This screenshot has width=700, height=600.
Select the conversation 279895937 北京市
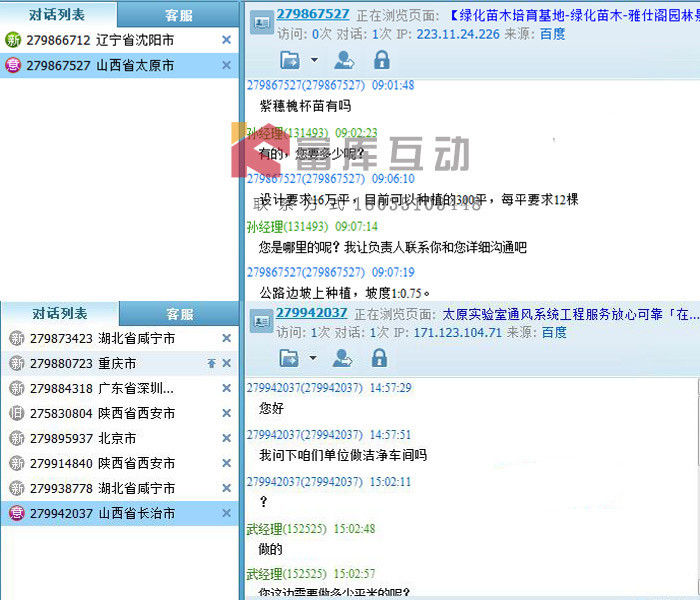(120, 438)
